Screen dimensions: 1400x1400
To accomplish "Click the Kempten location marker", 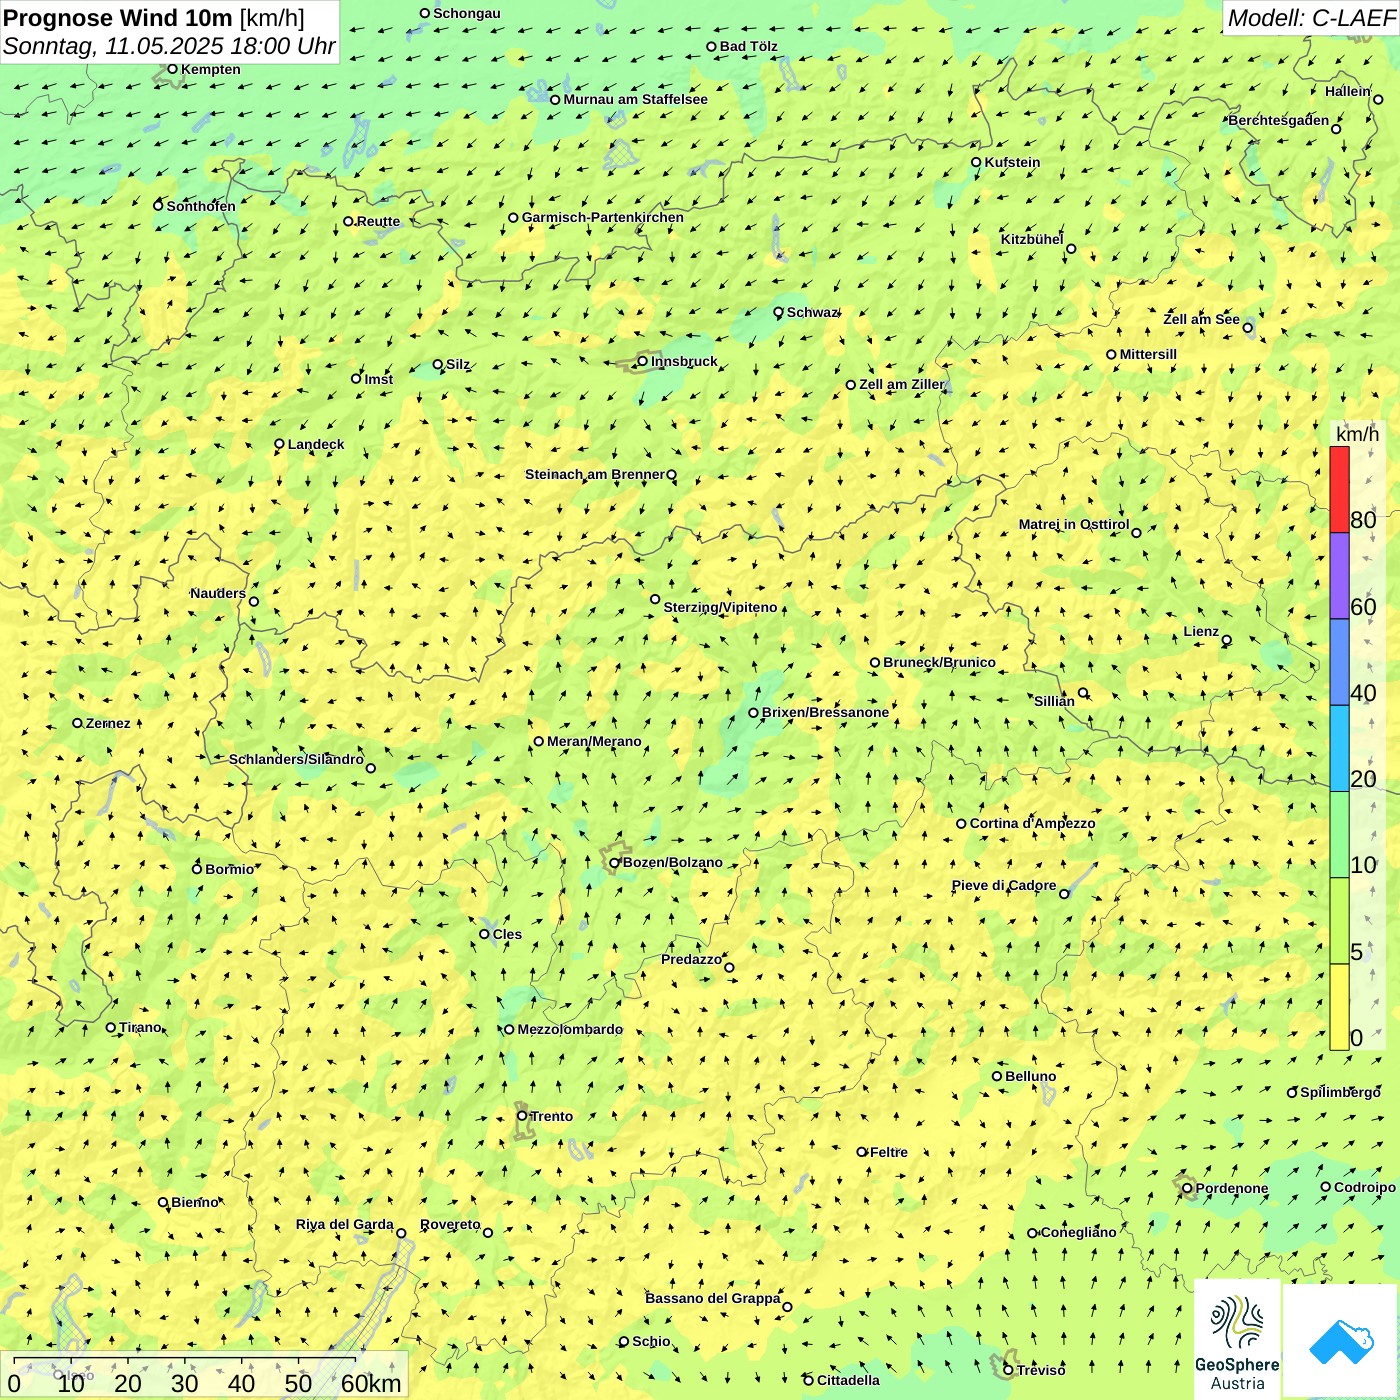I will (173, 69).
